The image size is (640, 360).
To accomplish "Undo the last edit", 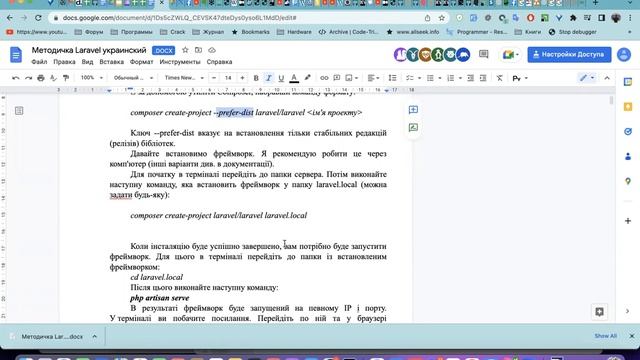I will [x=16, y=78].
